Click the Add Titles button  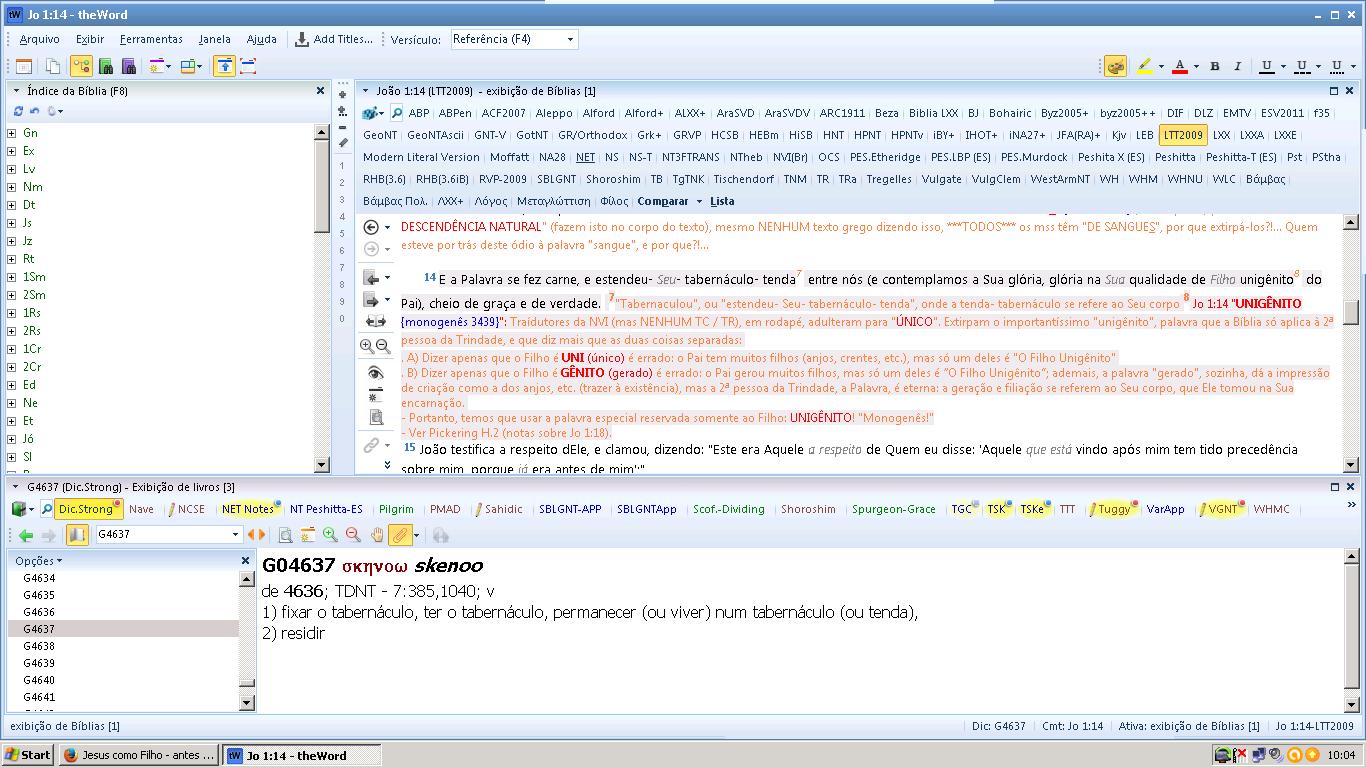click(334, 40)
